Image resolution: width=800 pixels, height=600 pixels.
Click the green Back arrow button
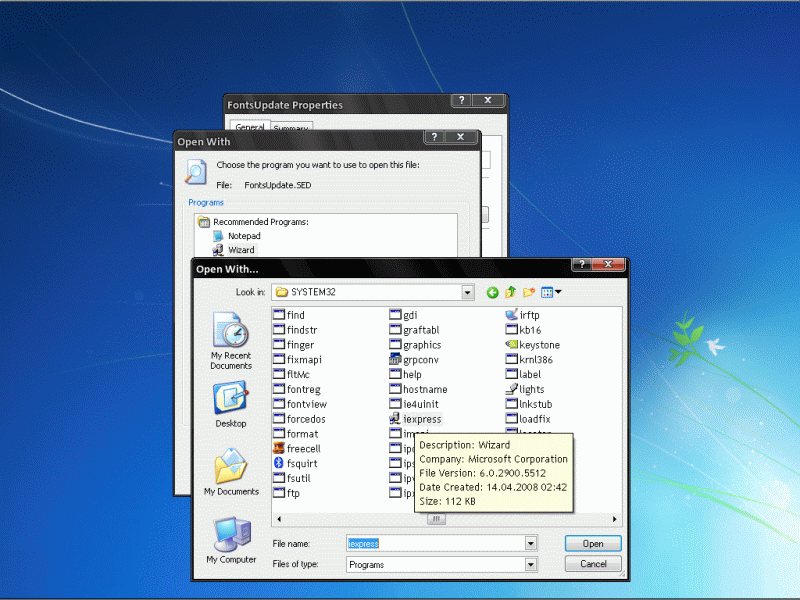pos(492,292)
